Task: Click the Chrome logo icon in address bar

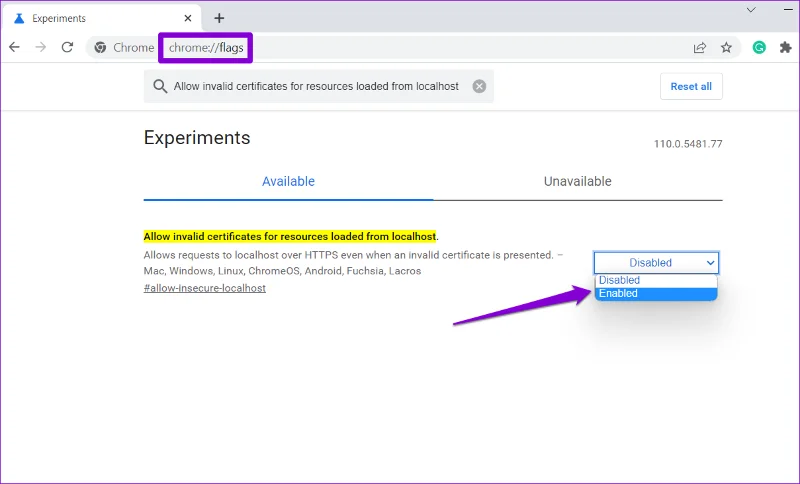Action: [x=101, y=47]
